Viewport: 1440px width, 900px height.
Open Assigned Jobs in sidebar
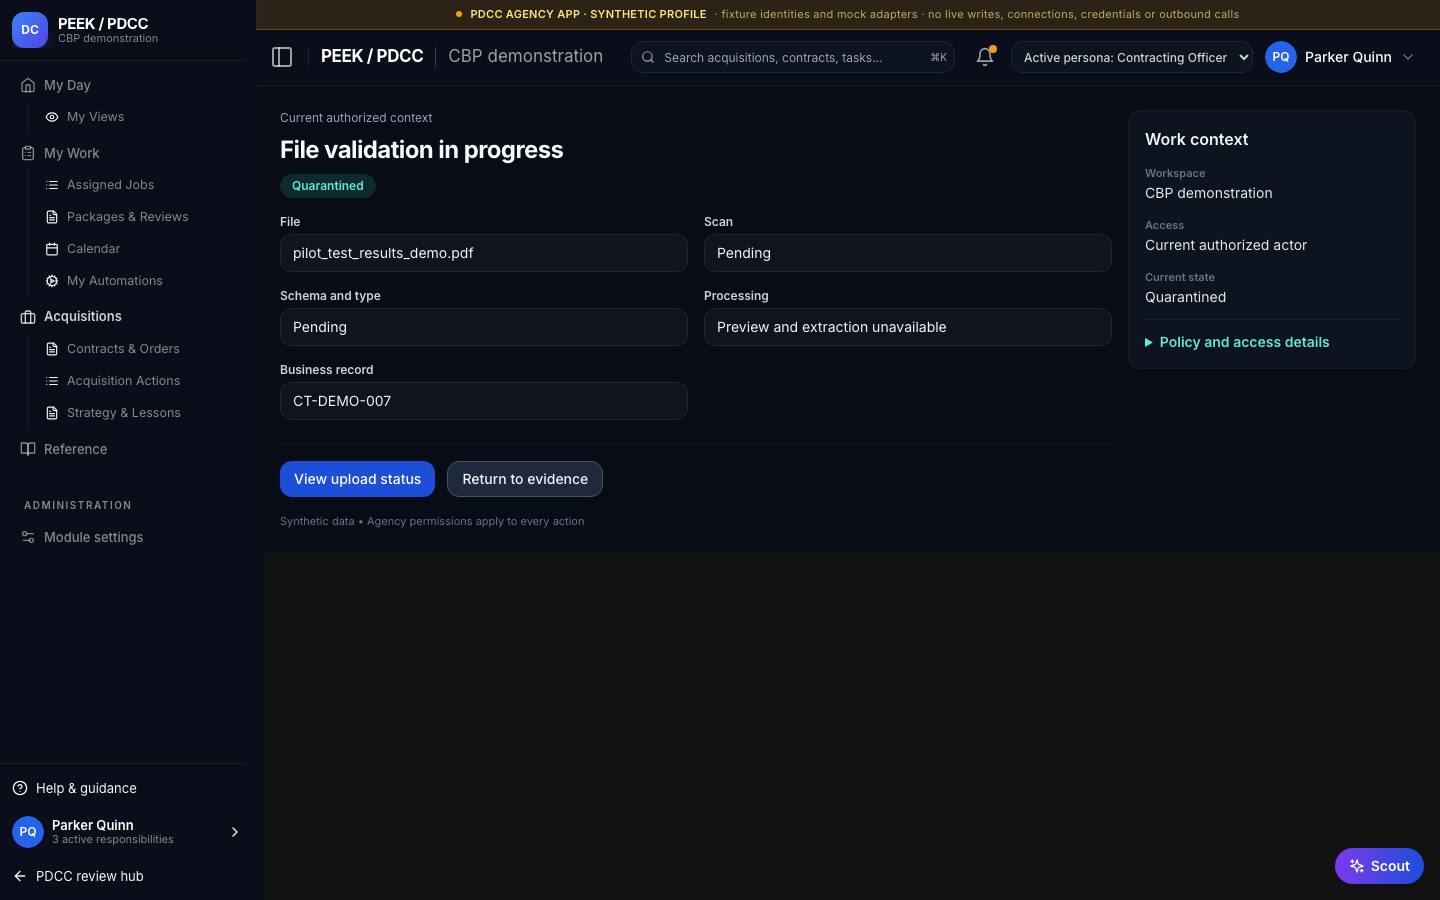click(x=110, y=185)
